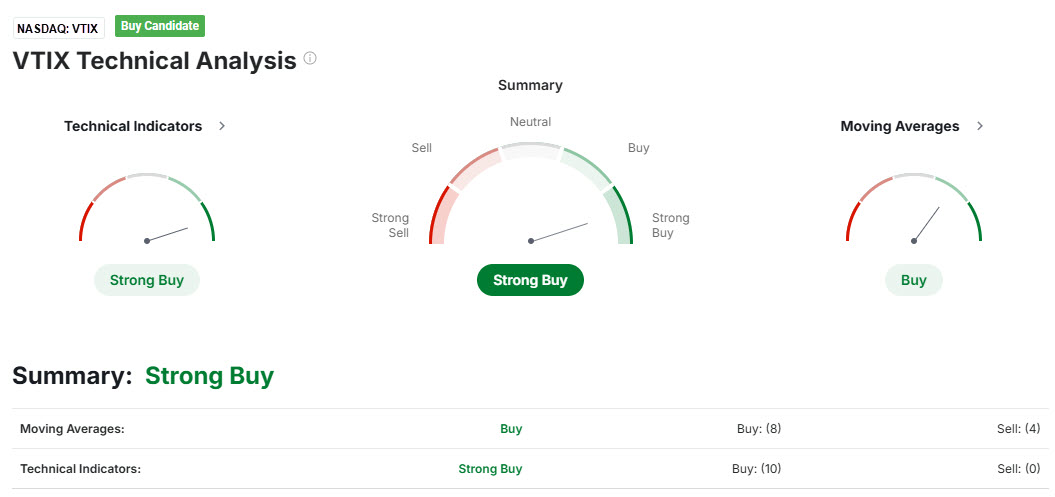Click the large center Summary gauge needle
This screenshot has height=497, width=1055.
click(560, 232)
